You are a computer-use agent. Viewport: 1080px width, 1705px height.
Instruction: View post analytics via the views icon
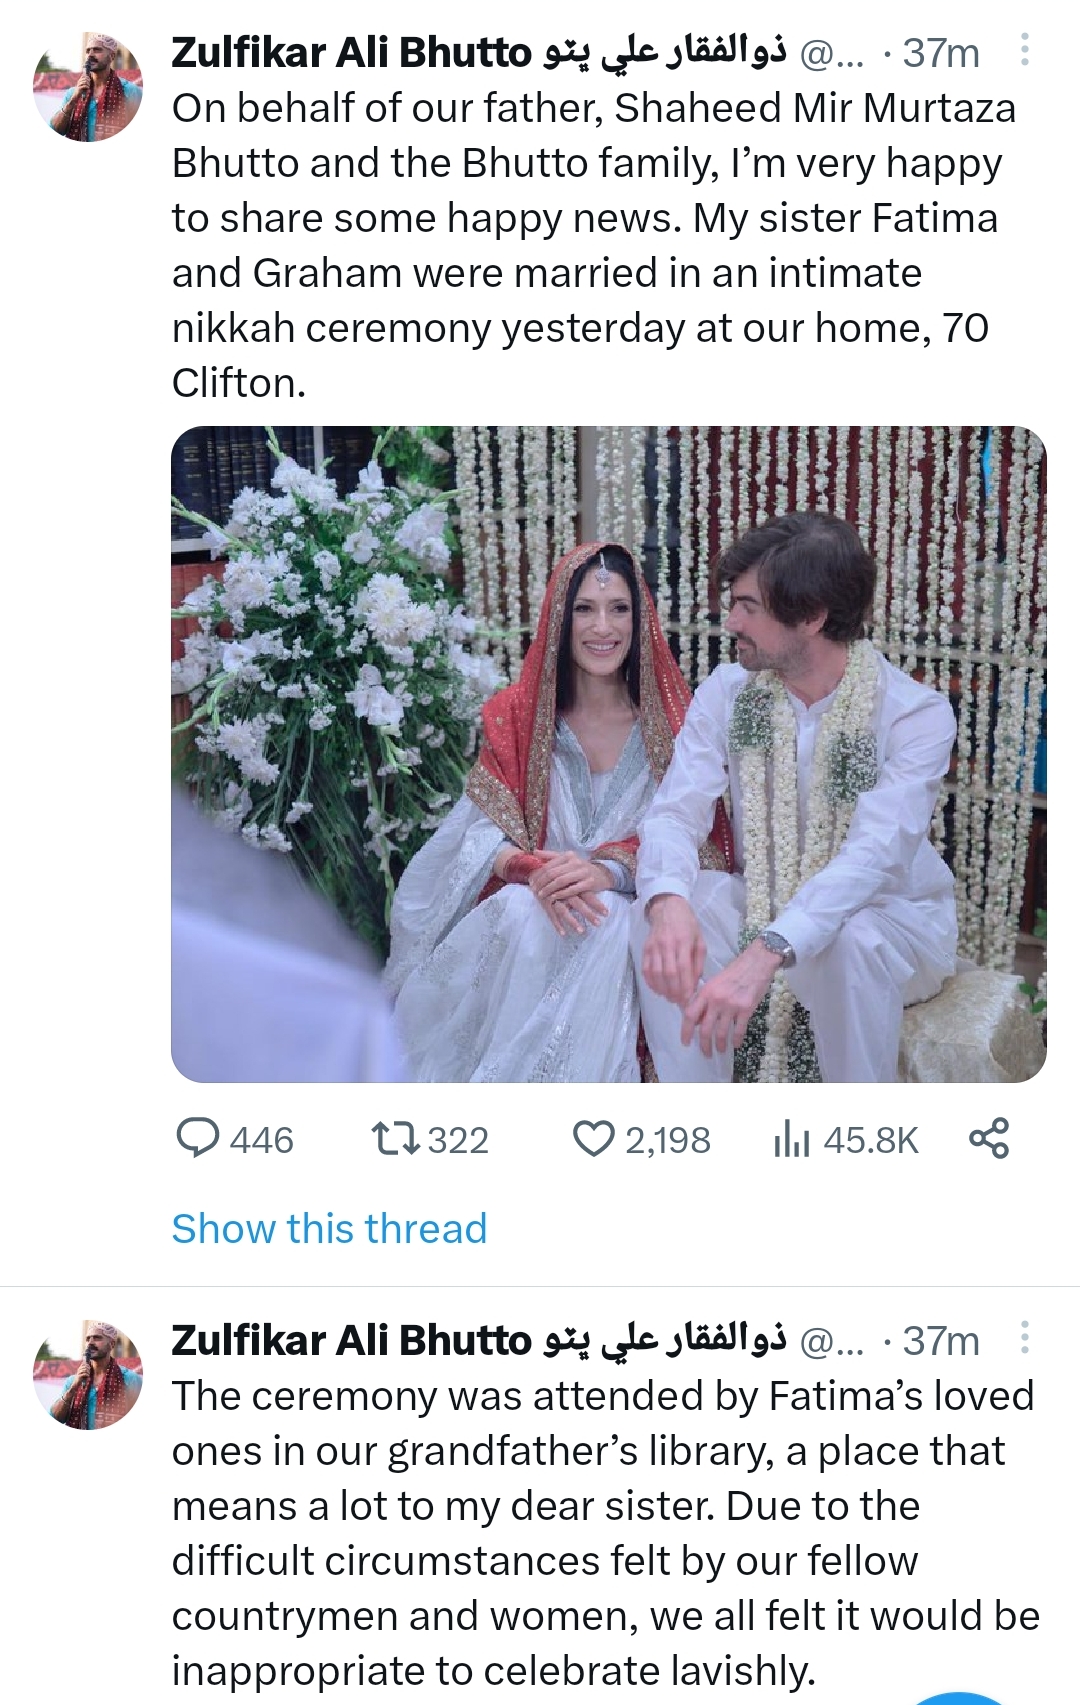point(790,1136)
